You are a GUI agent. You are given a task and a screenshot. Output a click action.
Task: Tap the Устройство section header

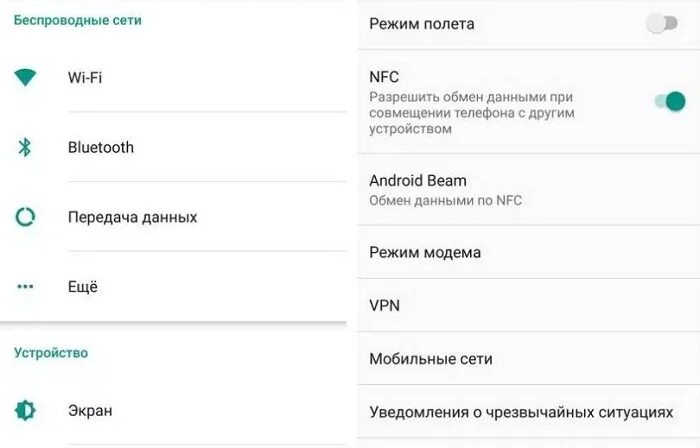coord(50,353)
